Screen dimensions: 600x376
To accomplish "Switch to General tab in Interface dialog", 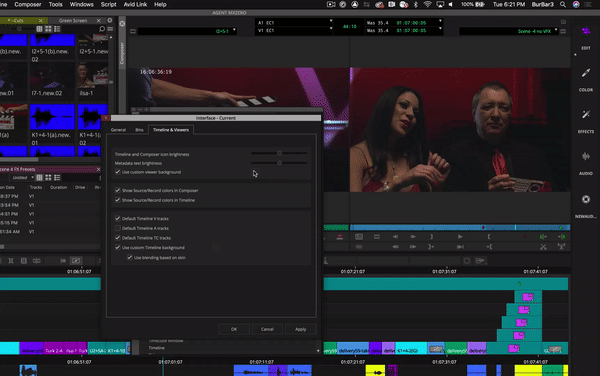I will click(x=118, y=130).
